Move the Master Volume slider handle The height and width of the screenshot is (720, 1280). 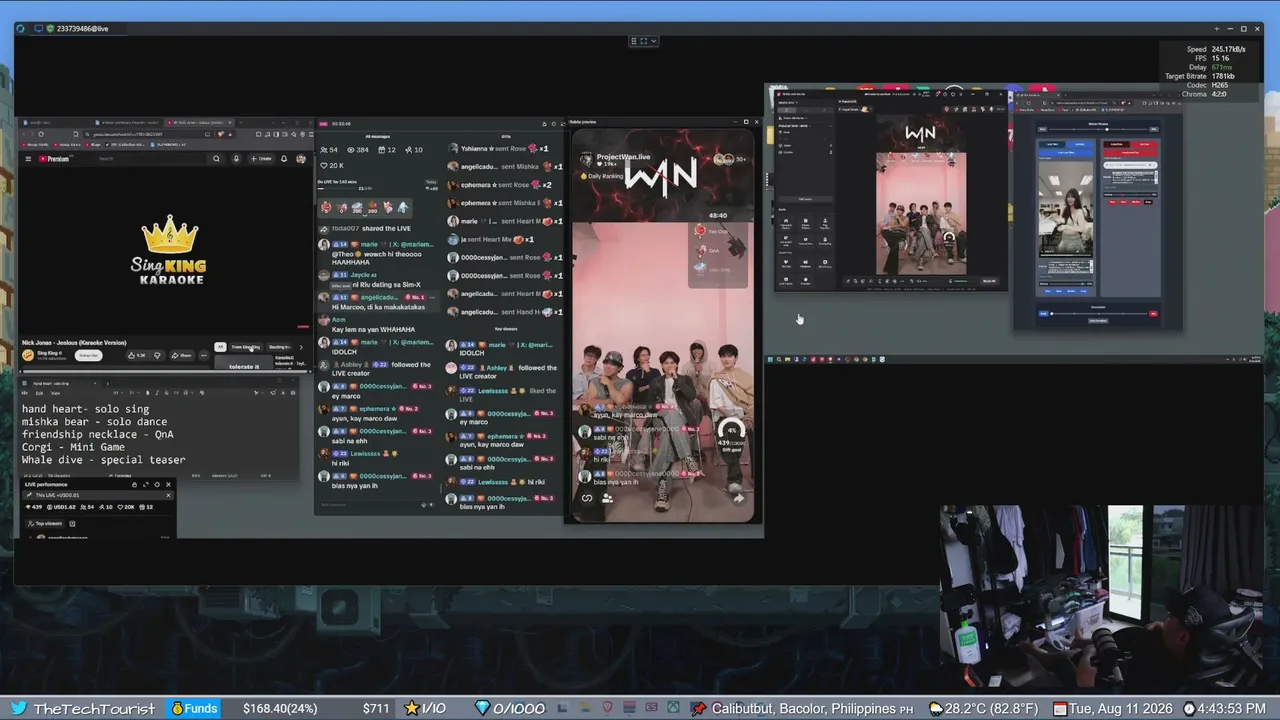tap(1107, 129)
